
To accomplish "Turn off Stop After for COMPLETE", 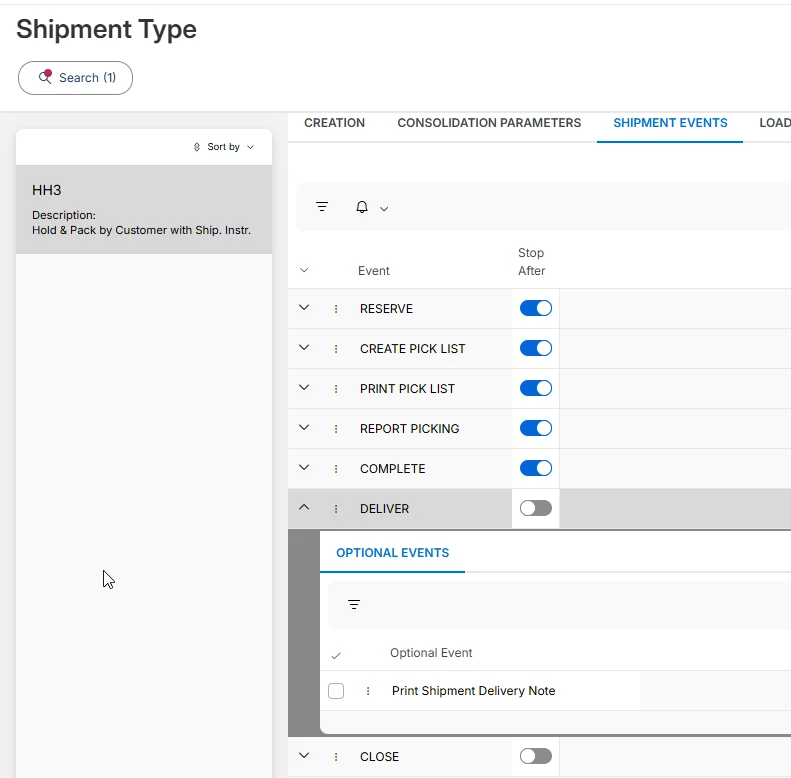I will 535,469.
